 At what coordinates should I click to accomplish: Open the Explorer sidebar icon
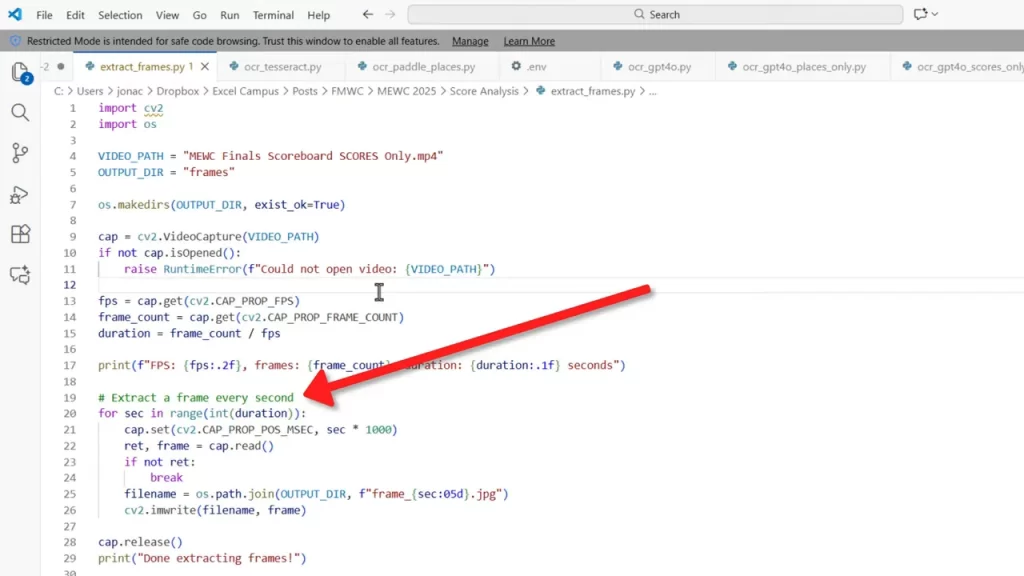click(x=21, y=72)
